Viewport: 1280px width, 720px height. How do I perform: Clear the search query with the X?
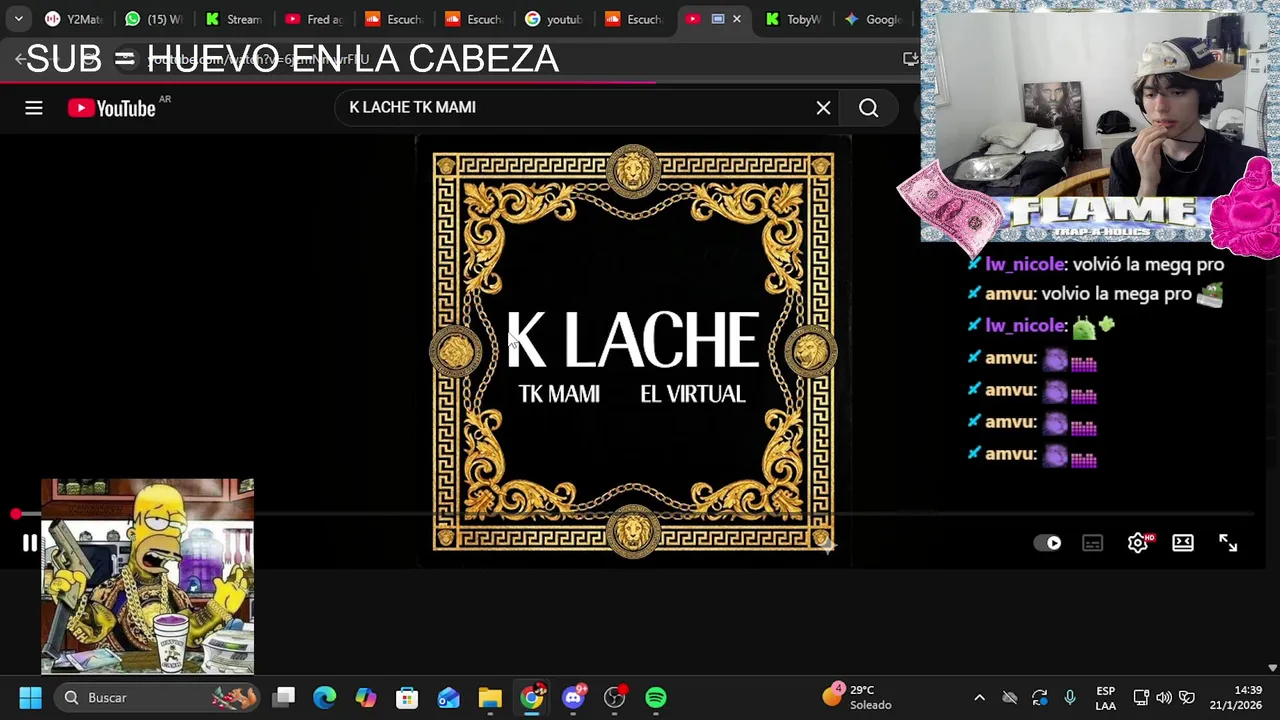pyautogui.click(x=823, y=108)
